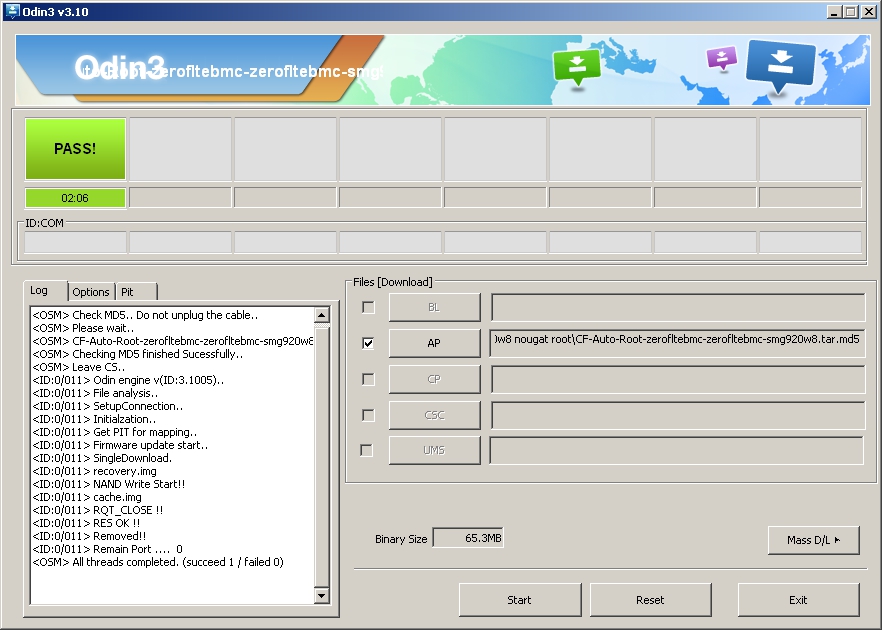The width and height of the screenshot is (882, 630).
Task: Select log line 'Get PIT for mapping..'
Action: [115, 432]
